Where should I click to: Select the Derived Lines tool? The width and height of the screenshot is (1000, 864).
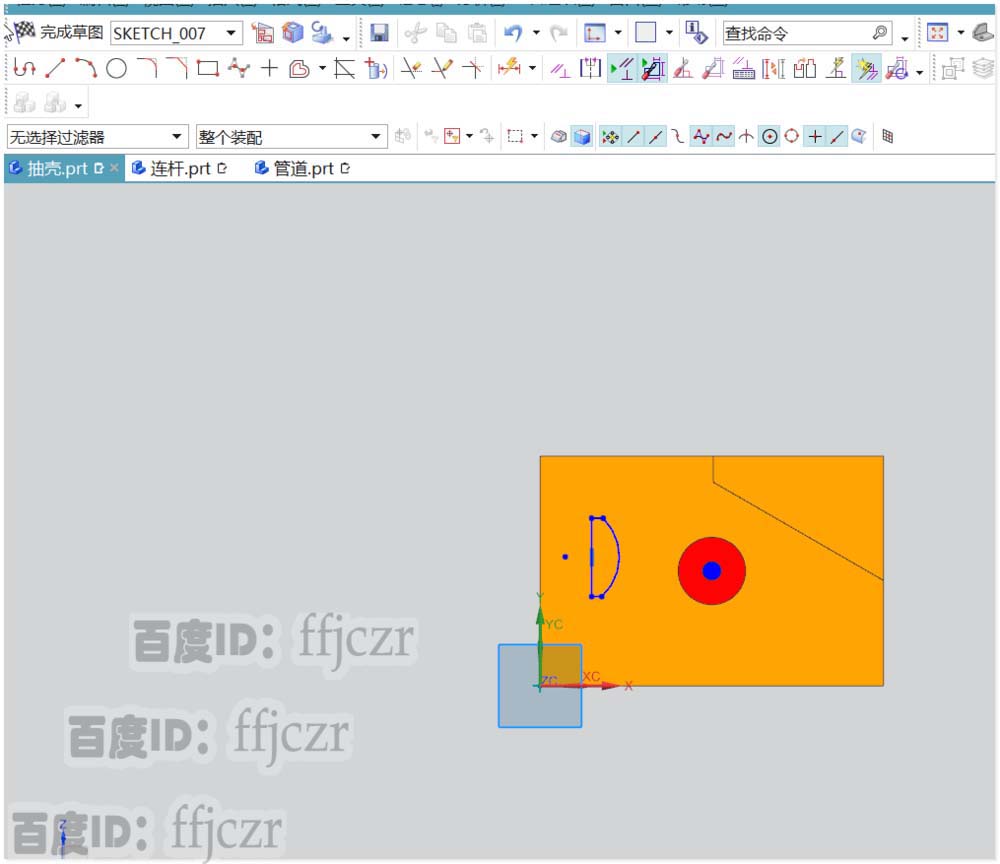click(345, 68)
